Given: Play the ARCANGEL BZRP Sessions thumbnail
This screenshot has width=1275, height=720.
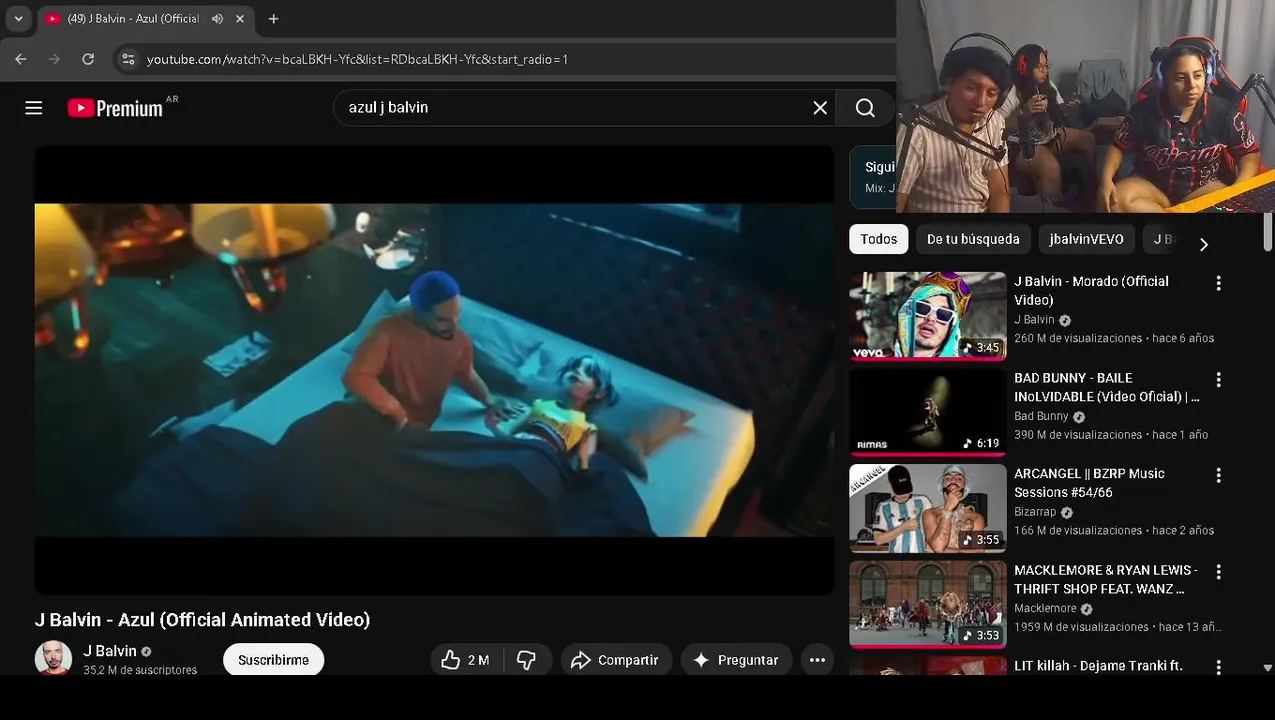Looking at the screenshot, I should [x=928, y=507].
